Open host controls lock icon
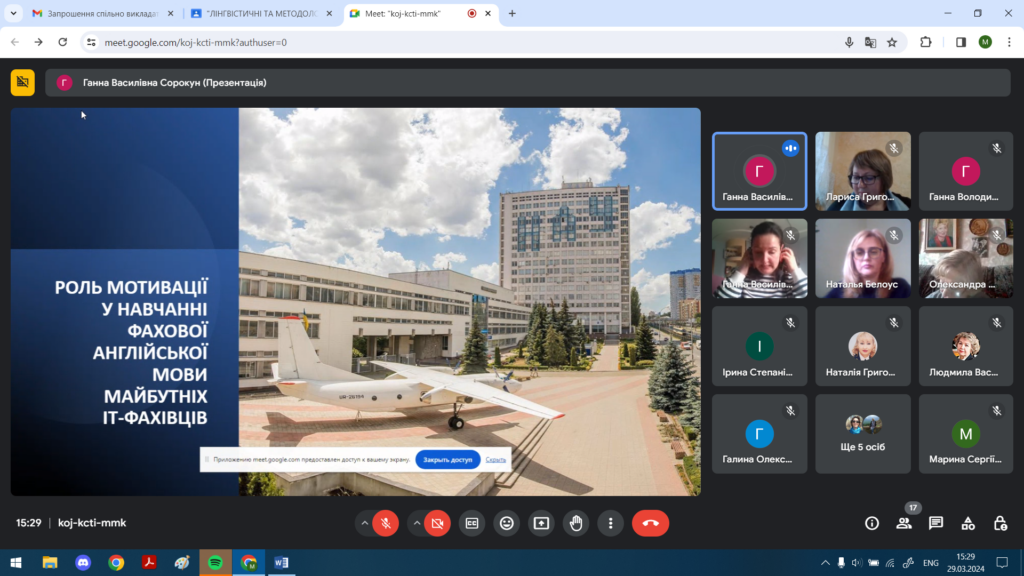 click(1000, 523)
